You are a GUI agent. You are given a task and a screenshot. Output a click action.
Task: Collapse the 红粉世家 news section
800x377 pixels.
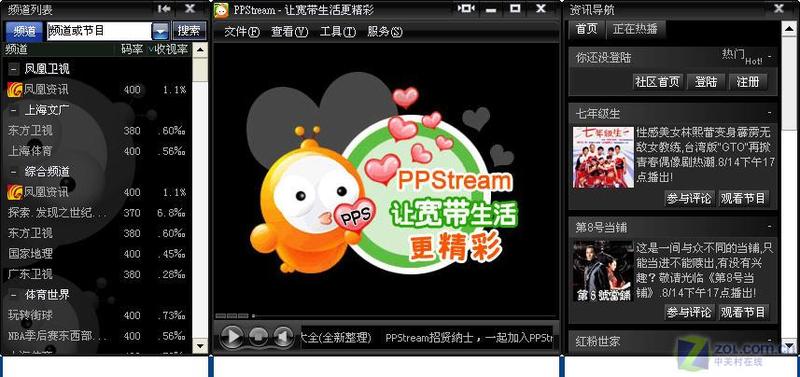(769, 340)
